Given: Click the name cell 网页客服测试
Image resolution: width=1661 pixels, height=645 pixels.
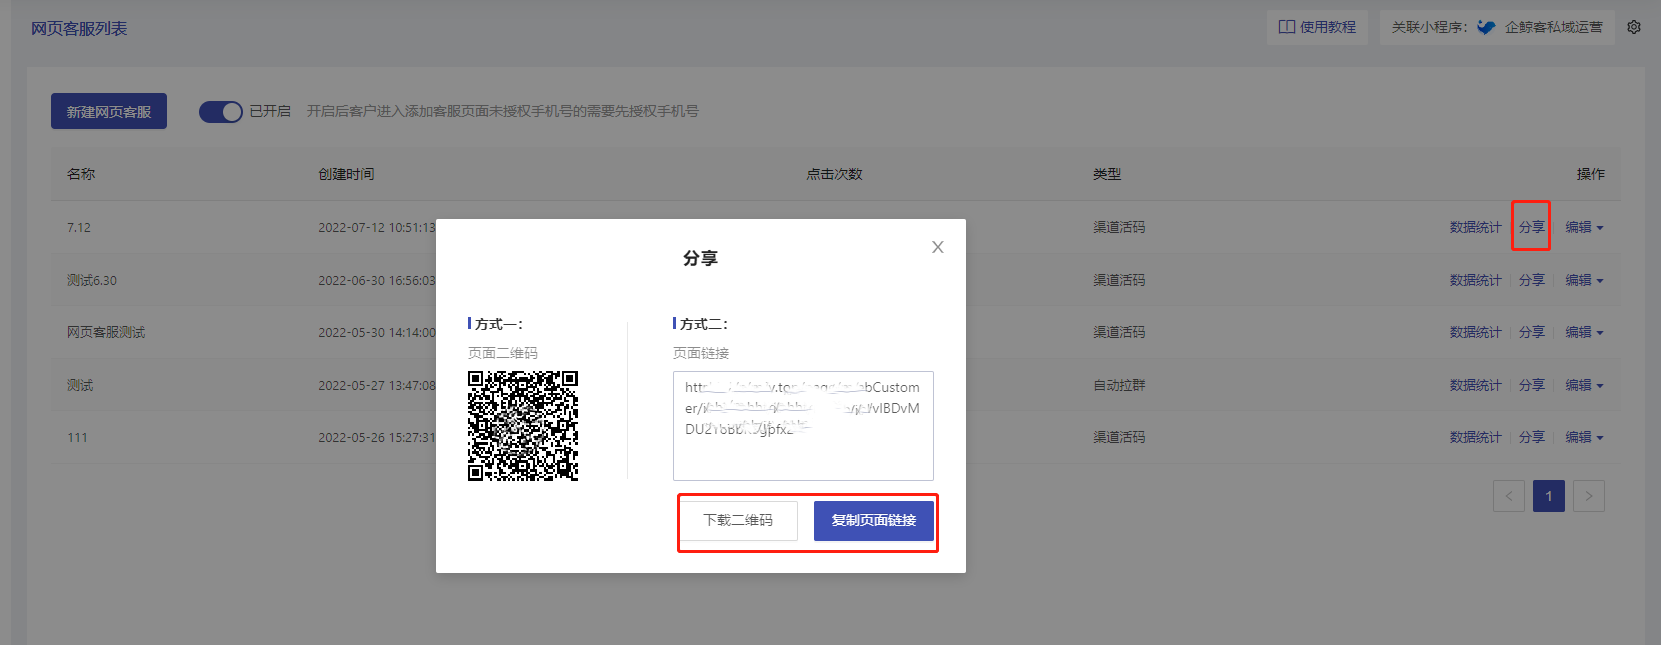Looking at the screenshot, I should [x=106, y=332].
